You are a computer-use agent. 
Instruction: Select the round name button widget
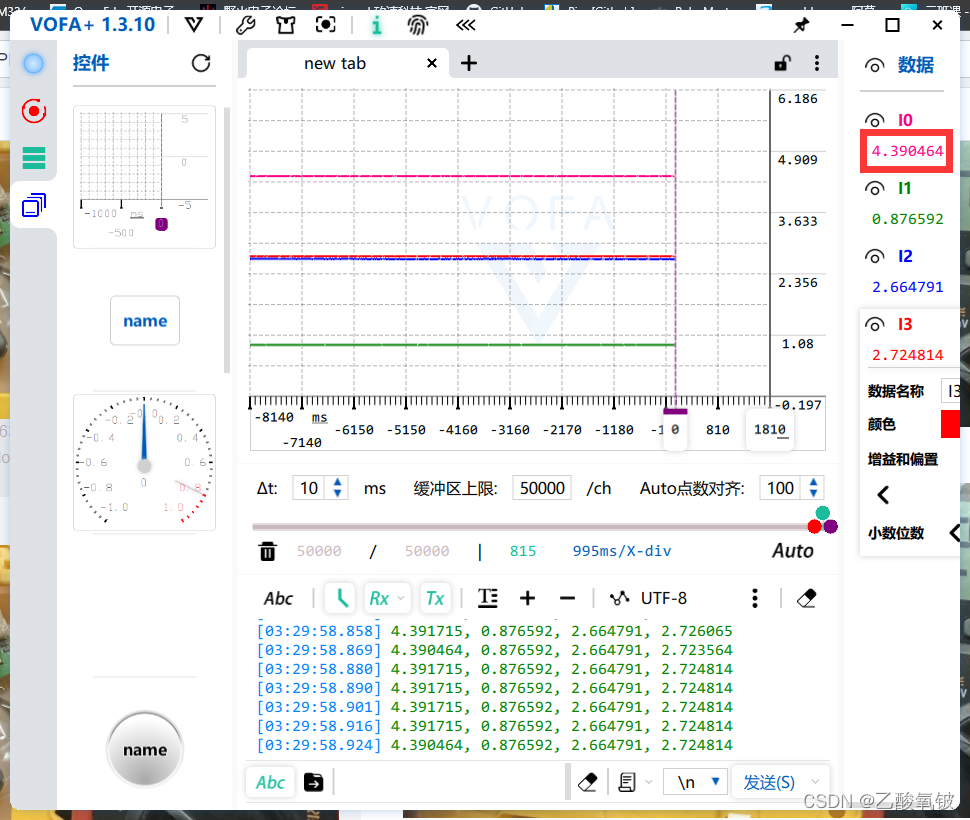(x=145, y=750)
